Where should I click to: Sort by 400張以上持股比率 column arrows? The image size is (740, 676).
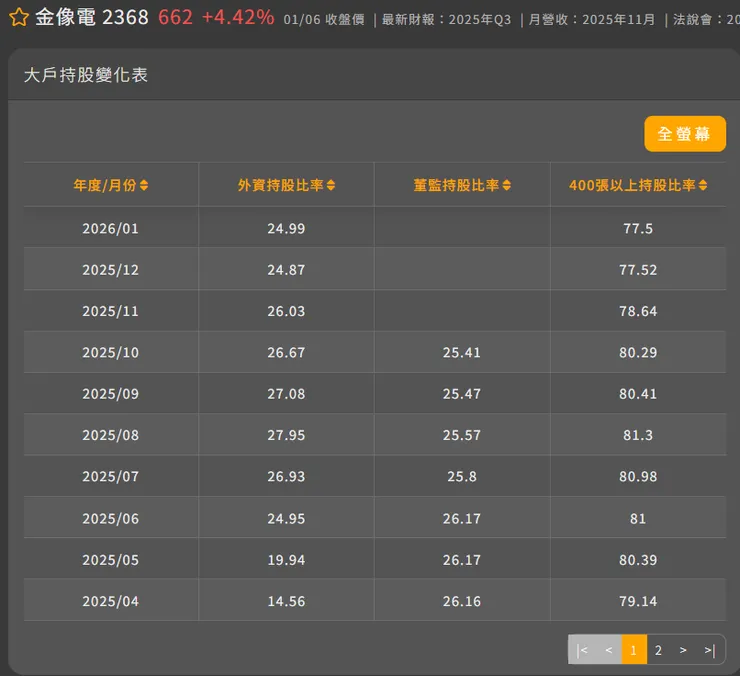click(x=703, y=186)
